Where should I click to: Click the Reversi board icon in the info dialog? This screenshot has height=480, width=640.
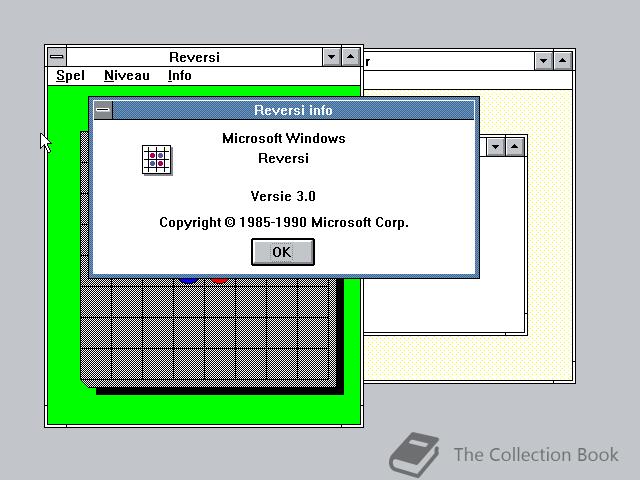(157, 160)
